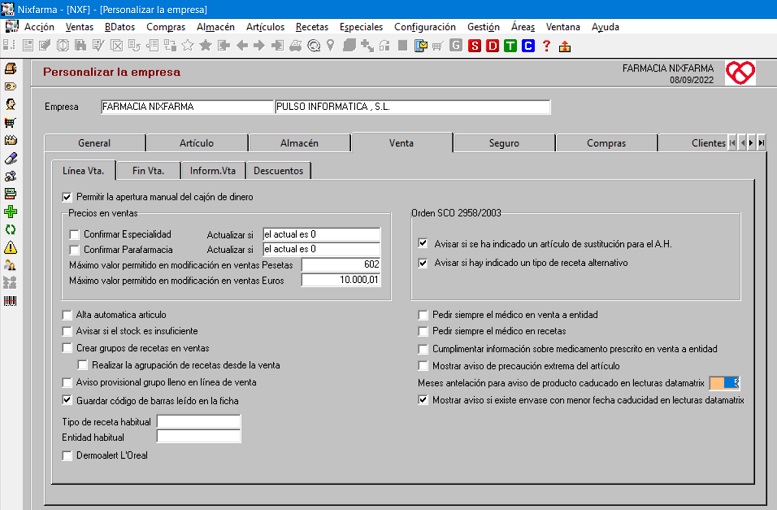Open the Artículos menu
Viewport: 777px width, 510px height.
tap(265, 27)
